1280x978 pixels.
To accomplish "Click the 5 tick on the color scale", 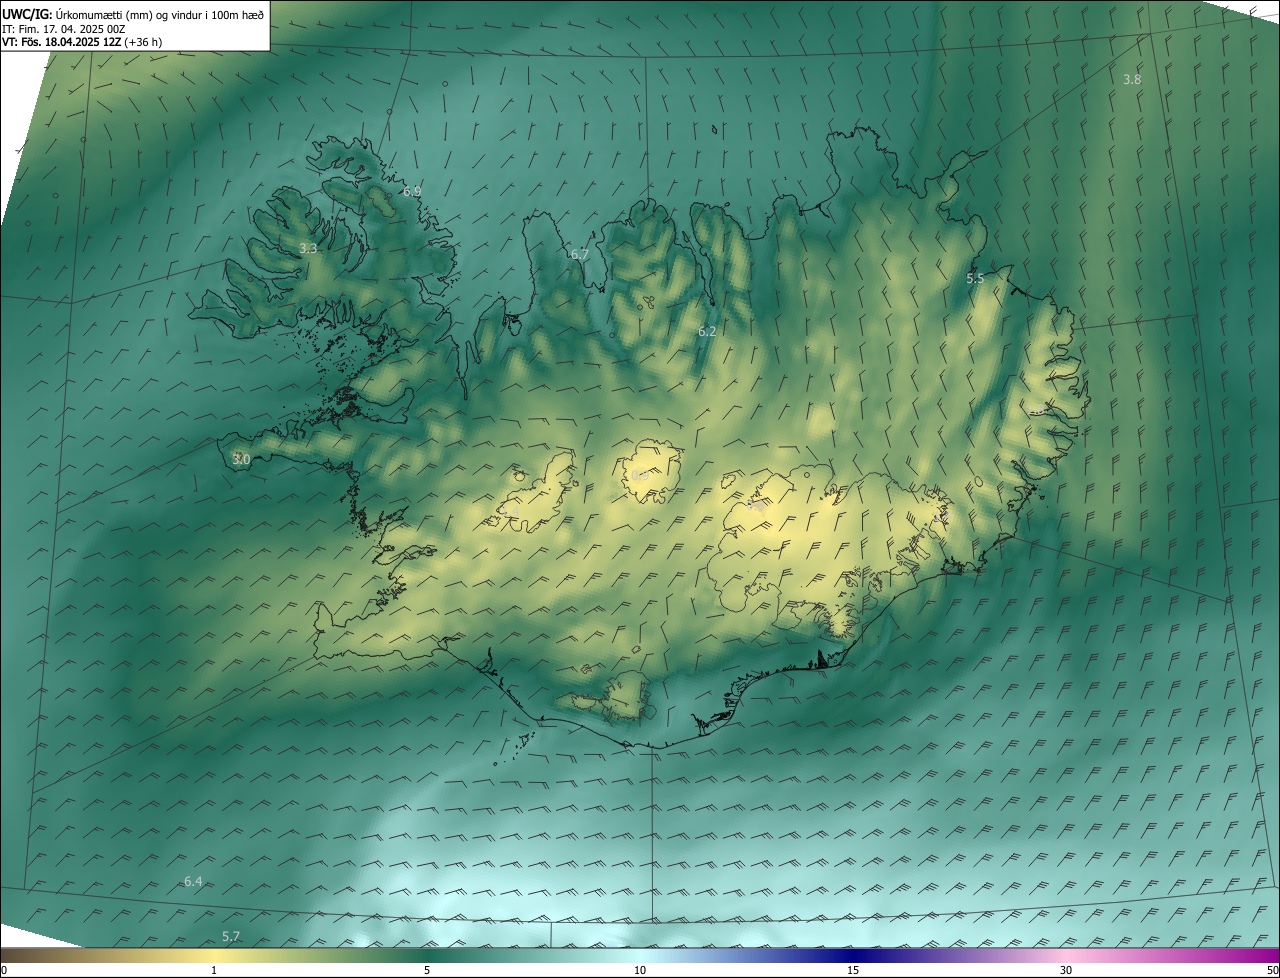I will (x=427, y=970).
